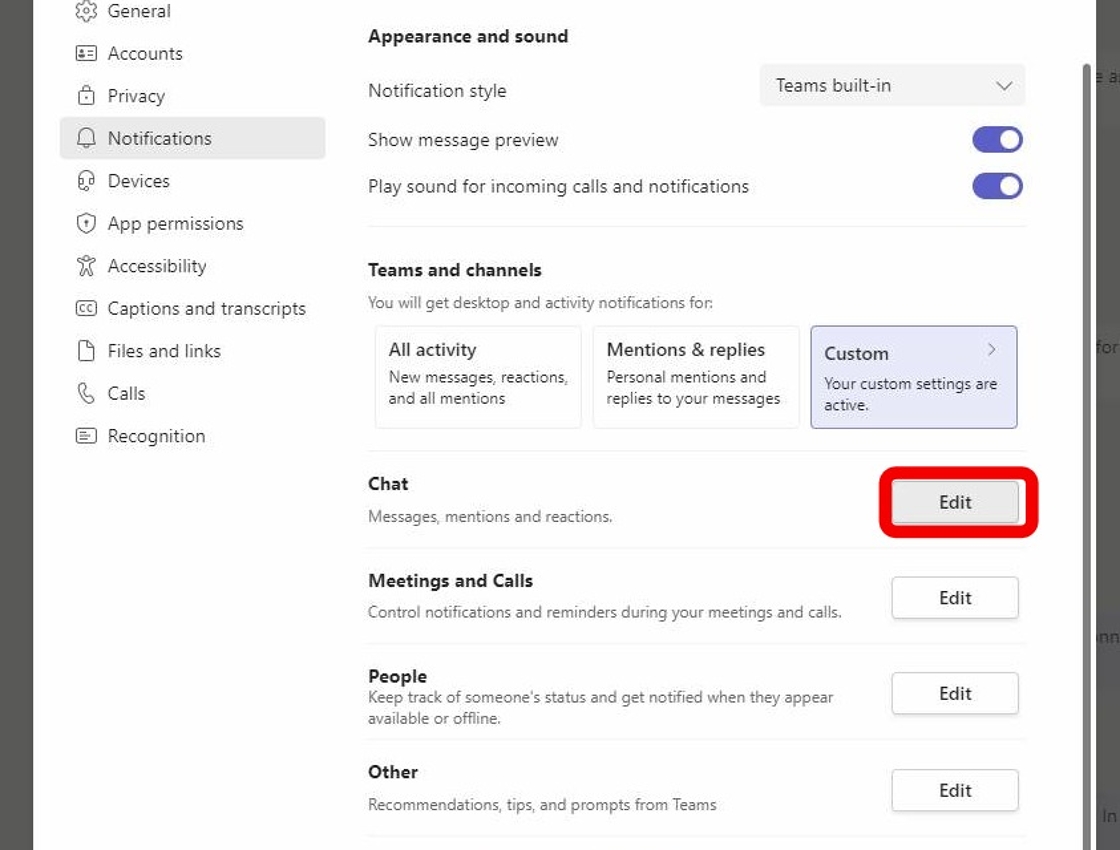Click the Devices headset icon
The width and height of the screenshot is (1120, 850).
tap(86, 181)
